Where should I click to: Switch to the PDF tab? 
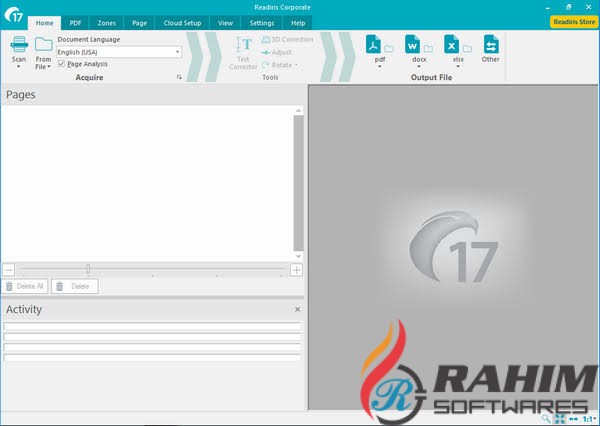pos(75,23)
